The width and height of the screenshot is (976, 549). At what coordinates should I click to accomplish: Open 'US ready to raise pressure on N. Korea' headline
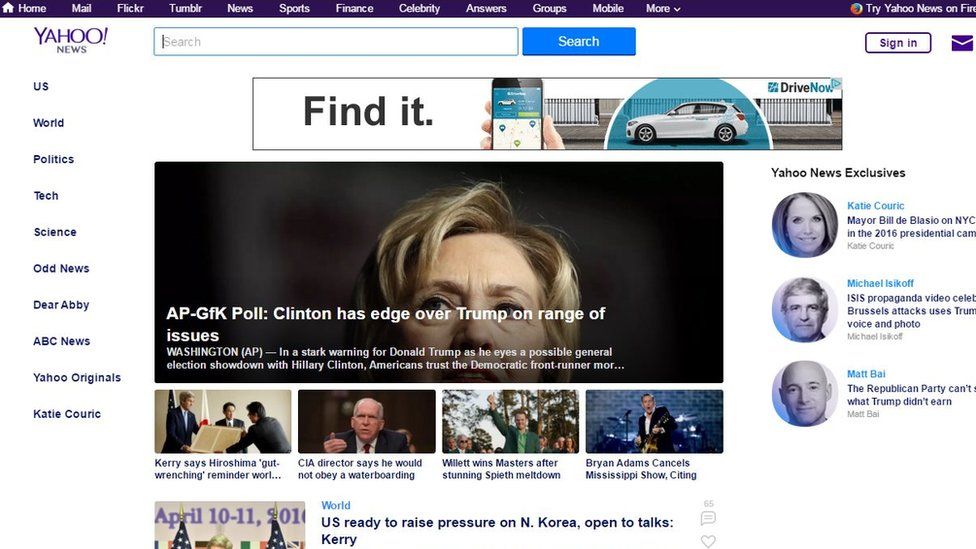497,531
